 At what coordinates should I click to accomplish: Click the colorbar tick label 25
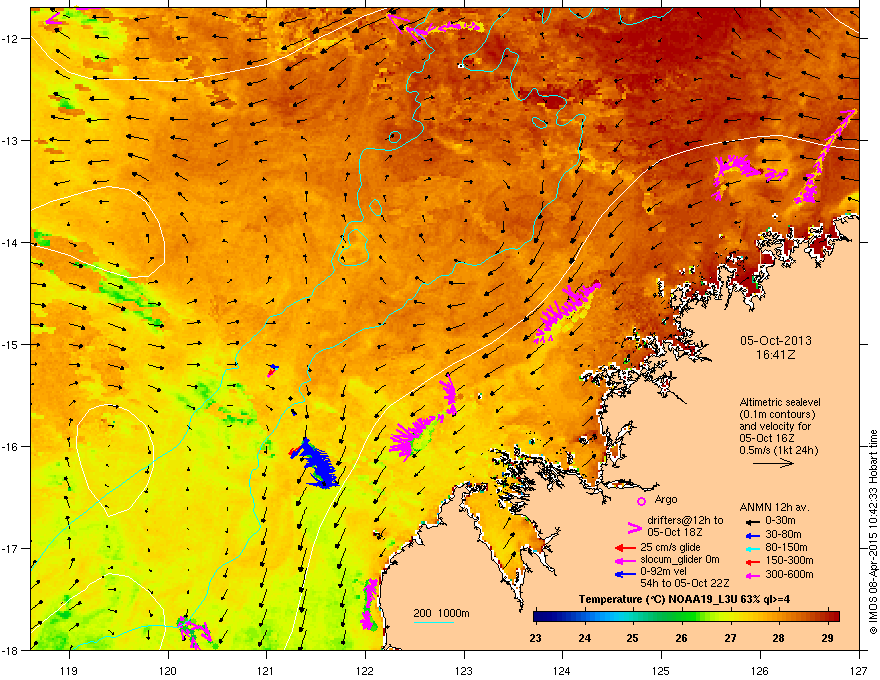click(633, 638)
